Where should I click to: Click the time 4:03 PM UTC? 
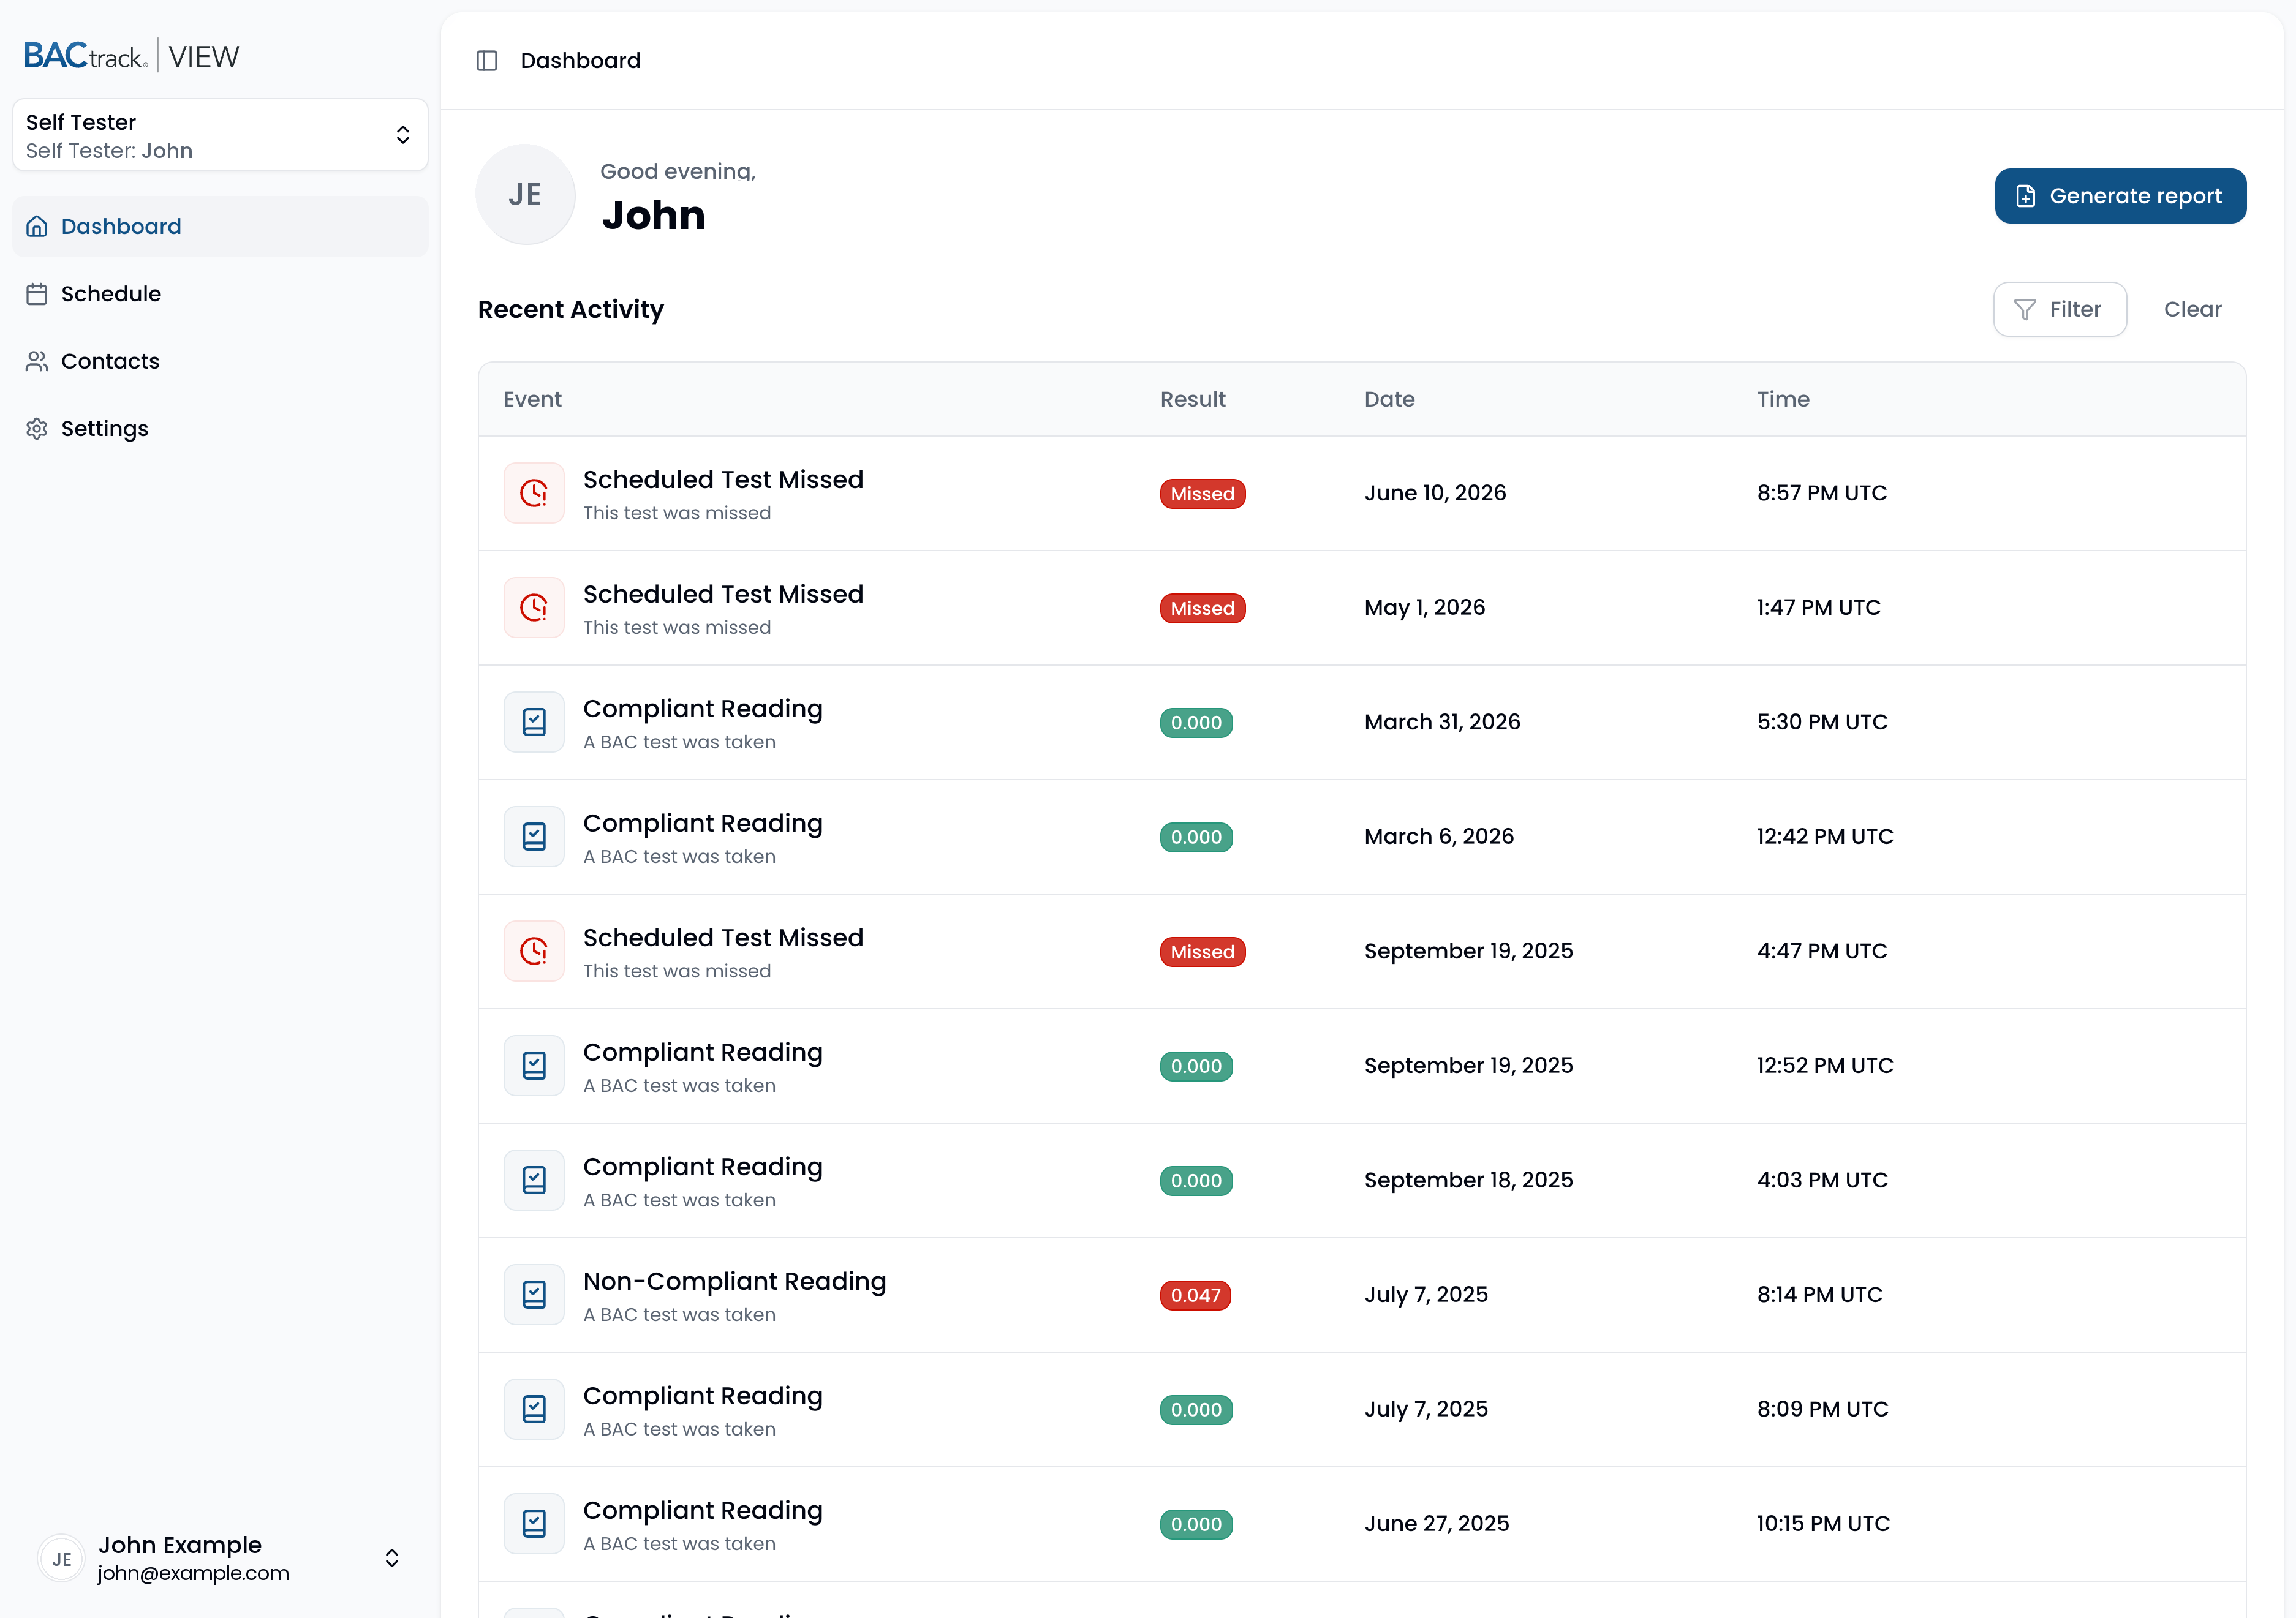pyautogui.click(x=1822, y=1180)
